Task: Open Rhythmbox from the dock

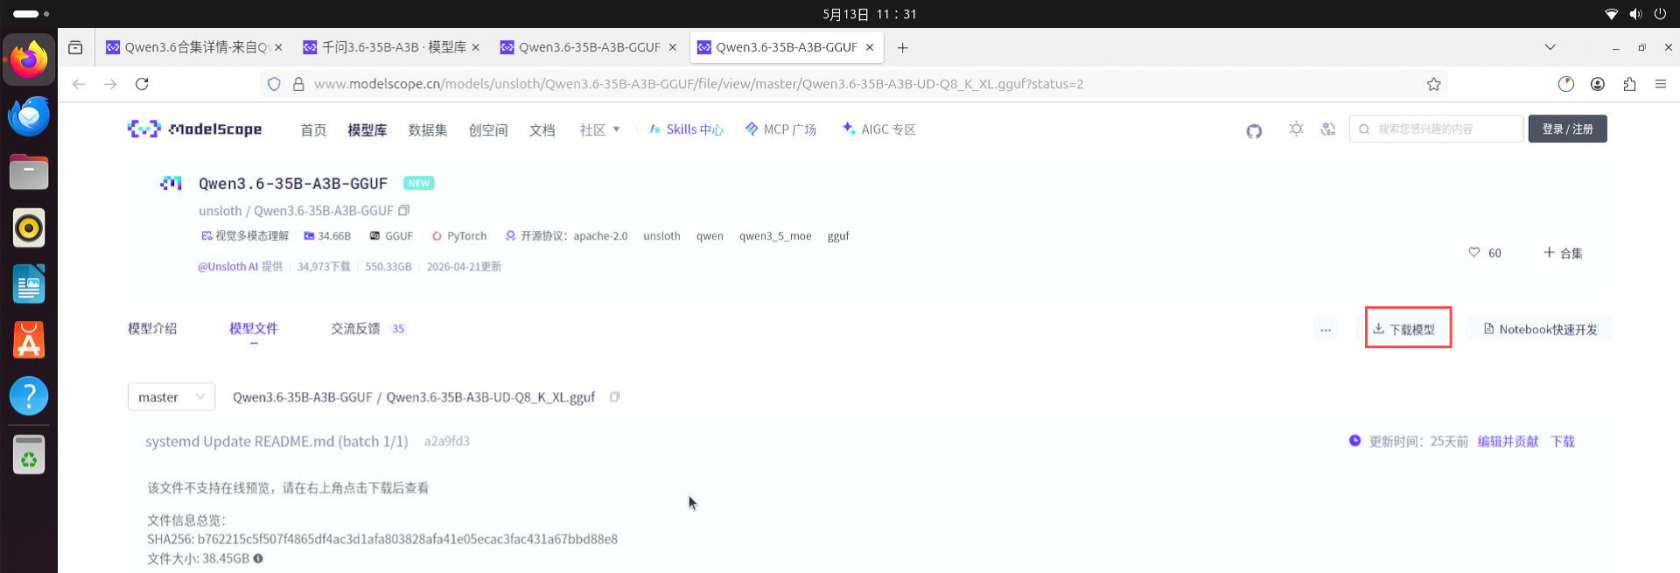Action: (x=29, y=228)
